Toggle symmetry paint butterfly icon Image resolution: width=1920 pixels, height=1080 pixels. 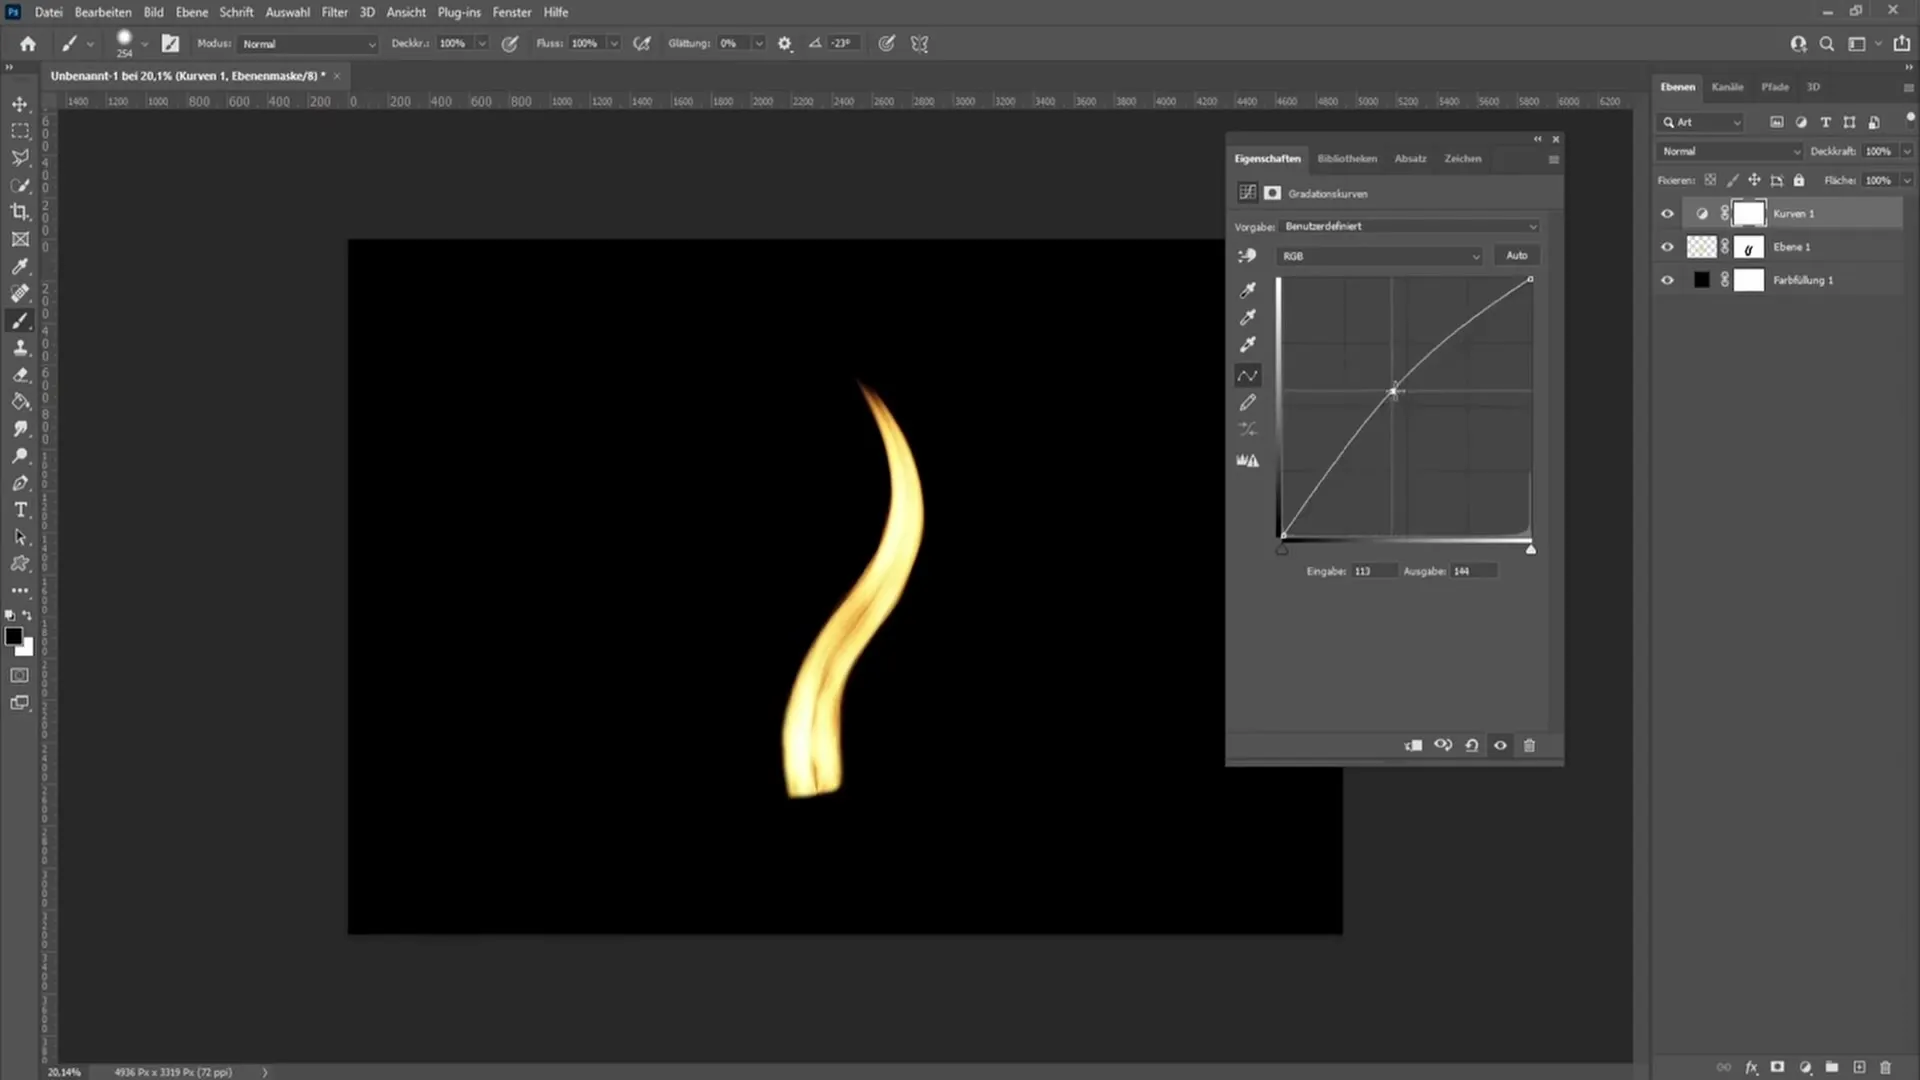pyautogui.click(x=920, y=44)
